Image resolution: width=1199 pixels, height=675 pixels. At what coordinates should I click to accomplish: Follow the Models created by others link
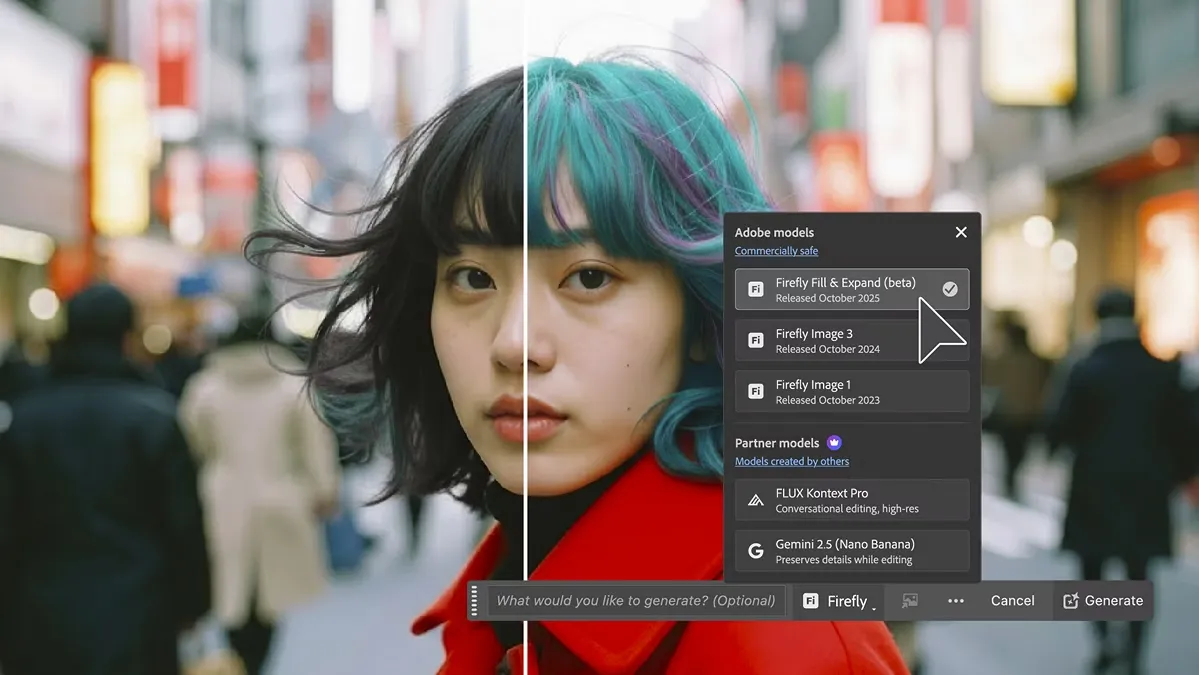coord(791,461)
